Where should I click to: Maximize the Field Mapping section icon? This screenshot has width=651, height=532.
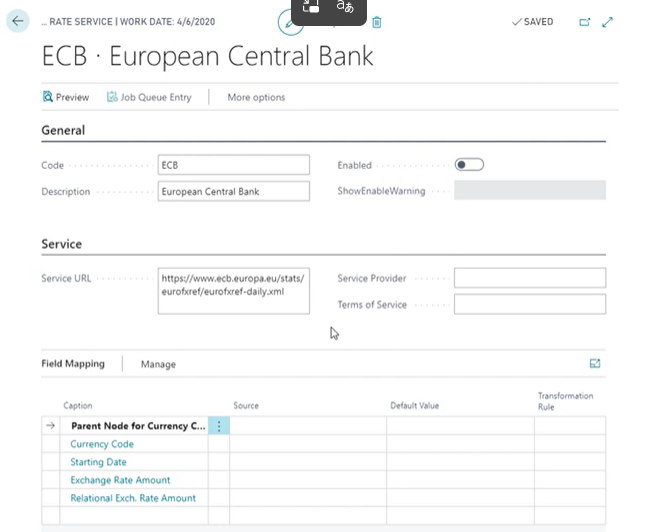pos(595,363)
